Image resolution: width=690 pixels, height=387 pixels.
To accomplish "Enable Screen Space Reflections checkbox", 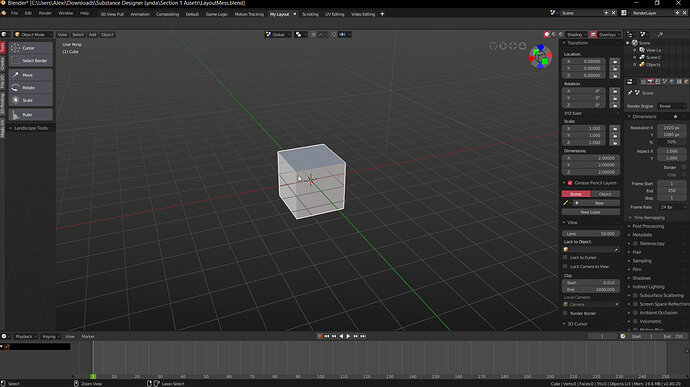I will click(635, 304).
